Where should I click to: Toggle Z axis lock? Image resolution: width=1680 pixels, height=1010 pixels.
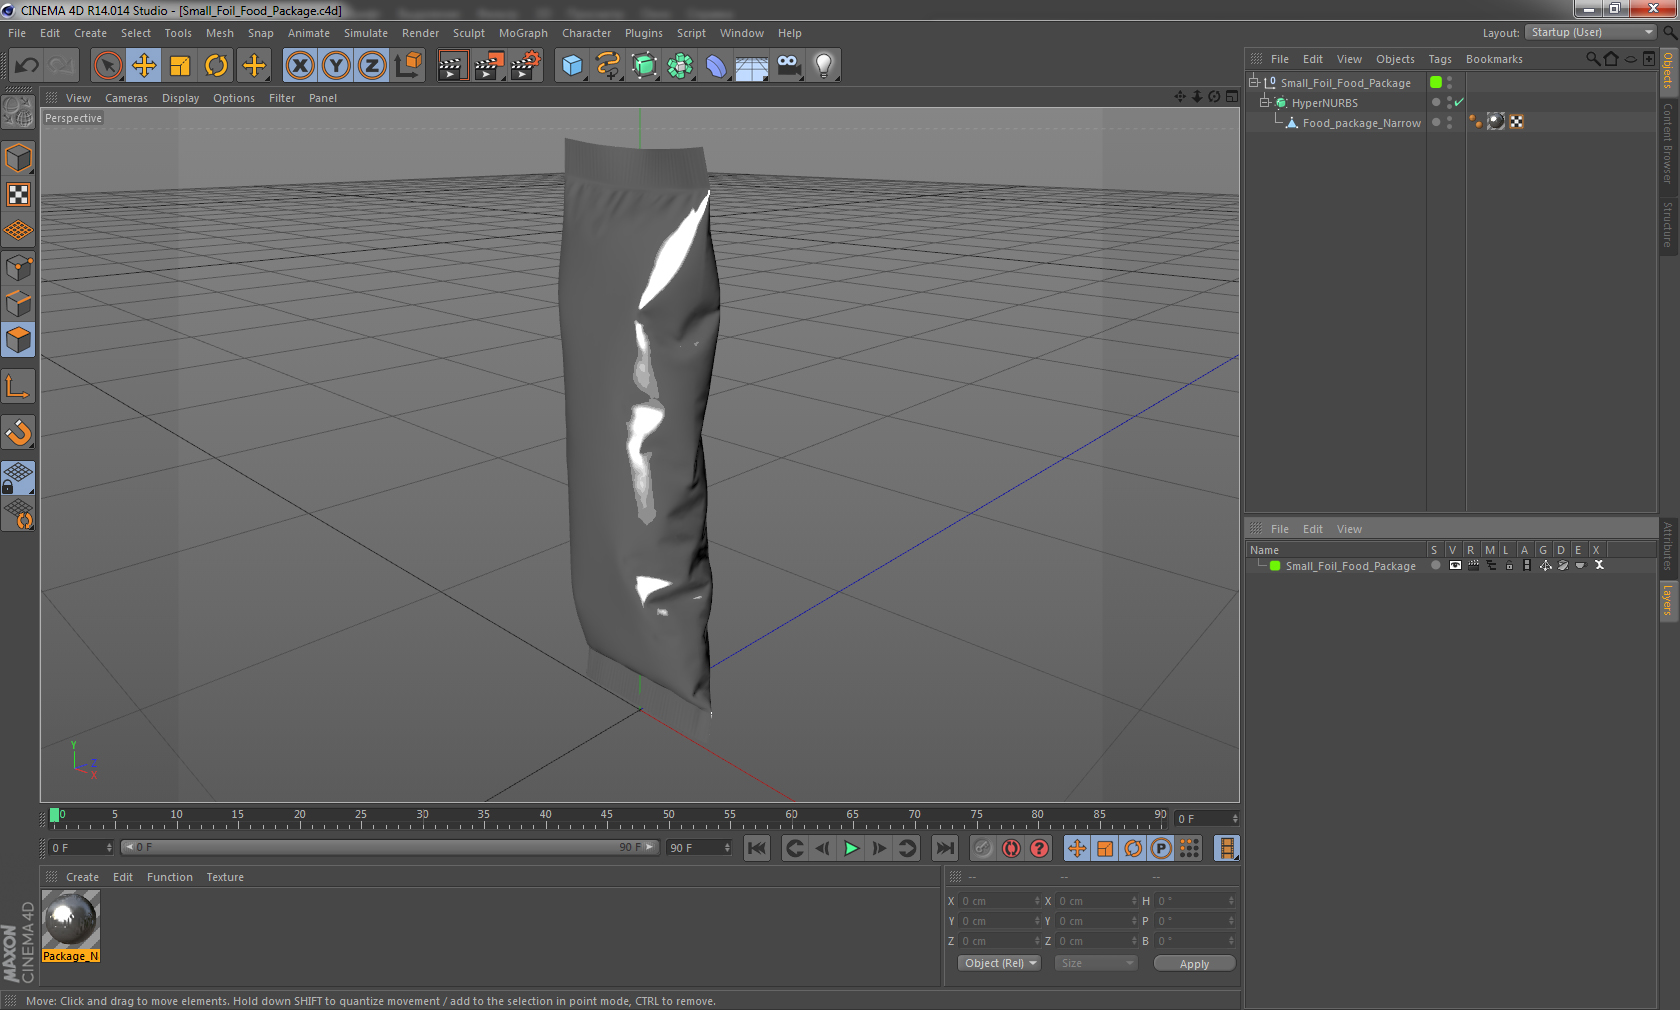point(372,66)
